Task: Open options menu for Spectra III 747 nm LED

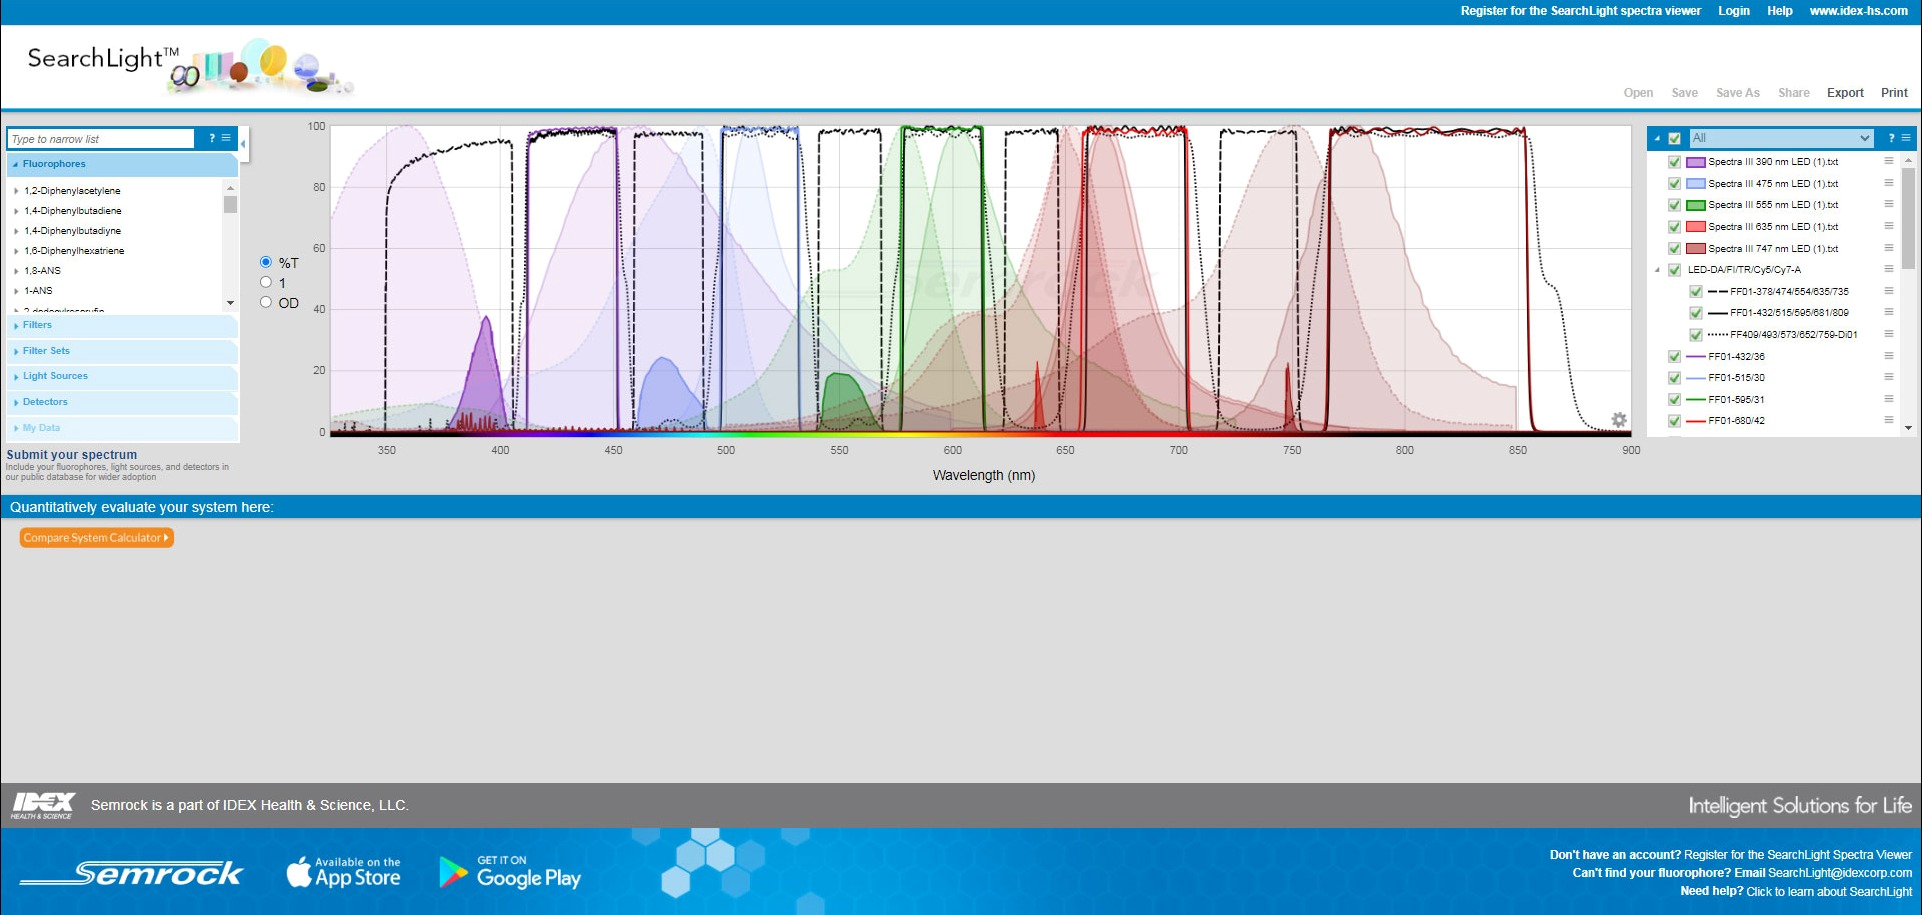Action: tap(1889, 248)
